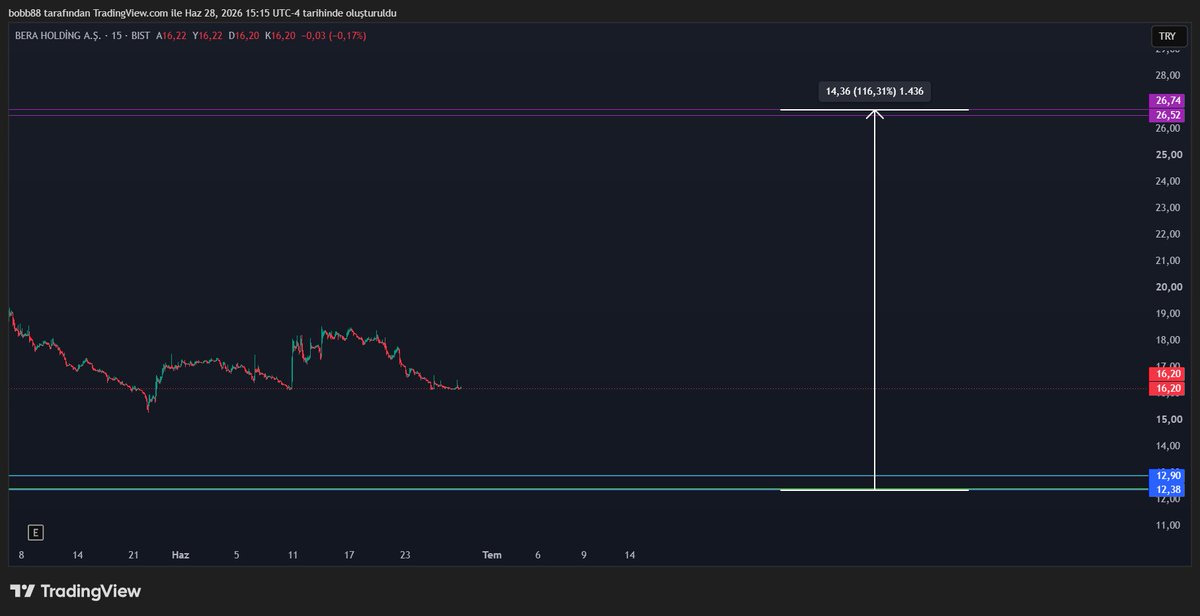Click the 12,38 blue price label
1200x616 pixels.
1167,489
